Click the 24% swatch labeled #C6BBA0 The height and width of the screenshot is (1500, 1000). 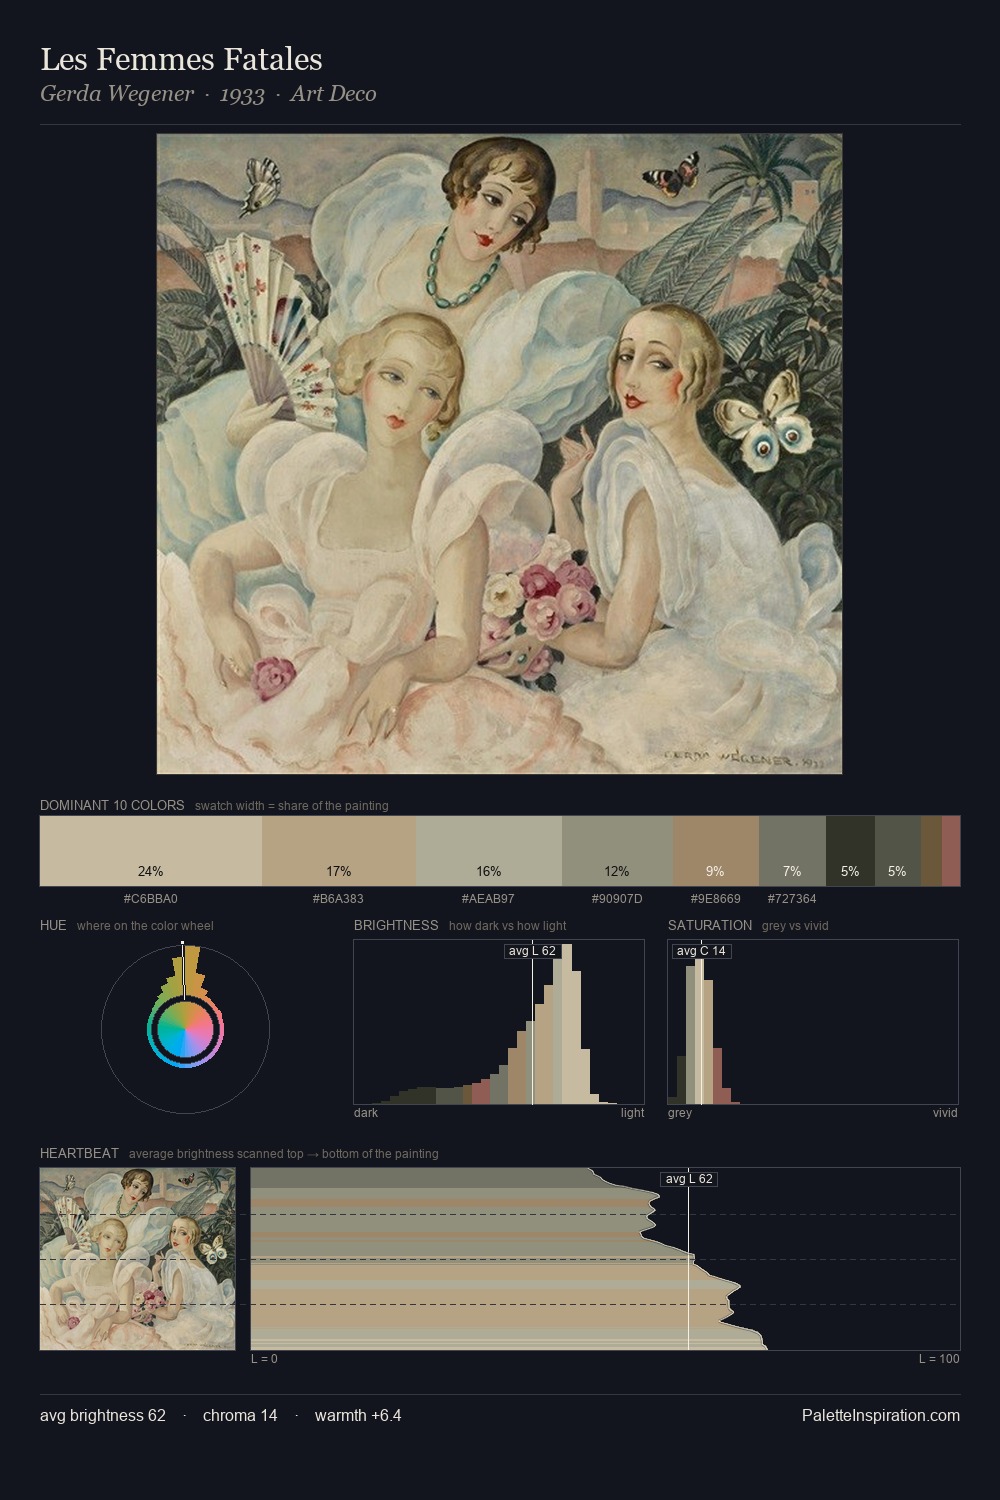tap(151, 851)
